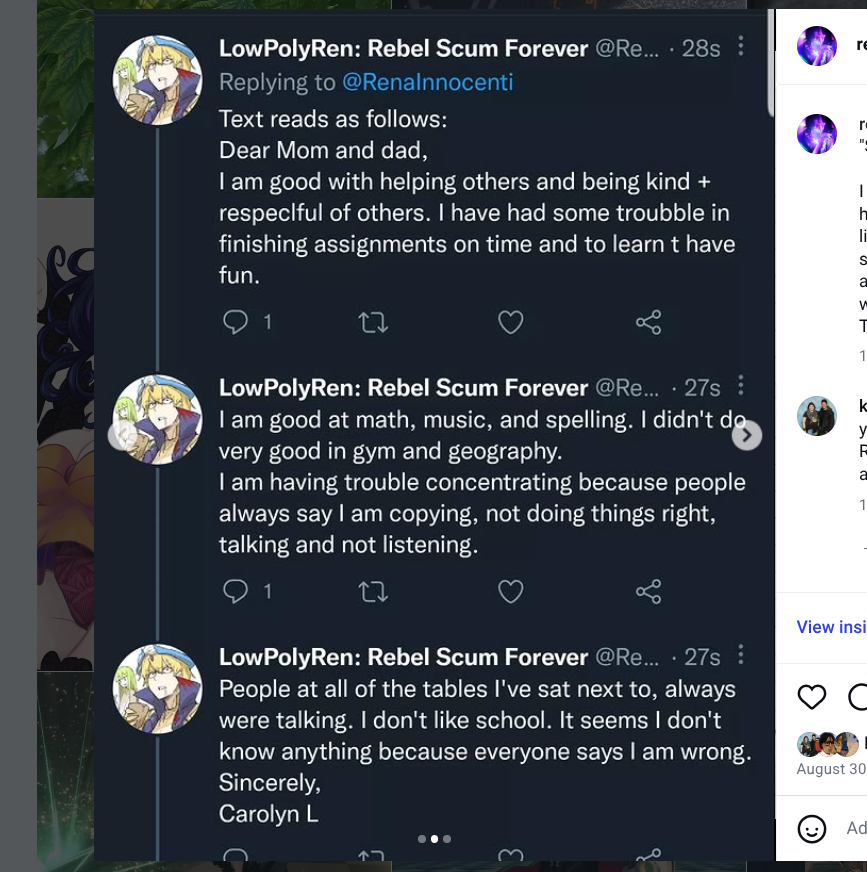This screenshot has width=867, height=872.
Task: Open the @RenaInnocenti mention link
Action: 427,82
